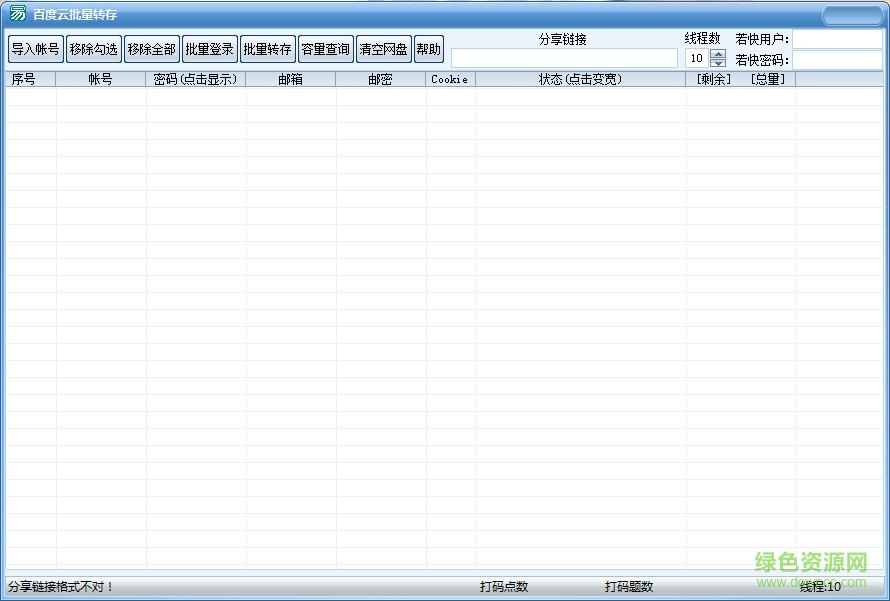Viewport: 890px width, 601px height.
Task: Click the 清空网盘 button
Action: 383,49
